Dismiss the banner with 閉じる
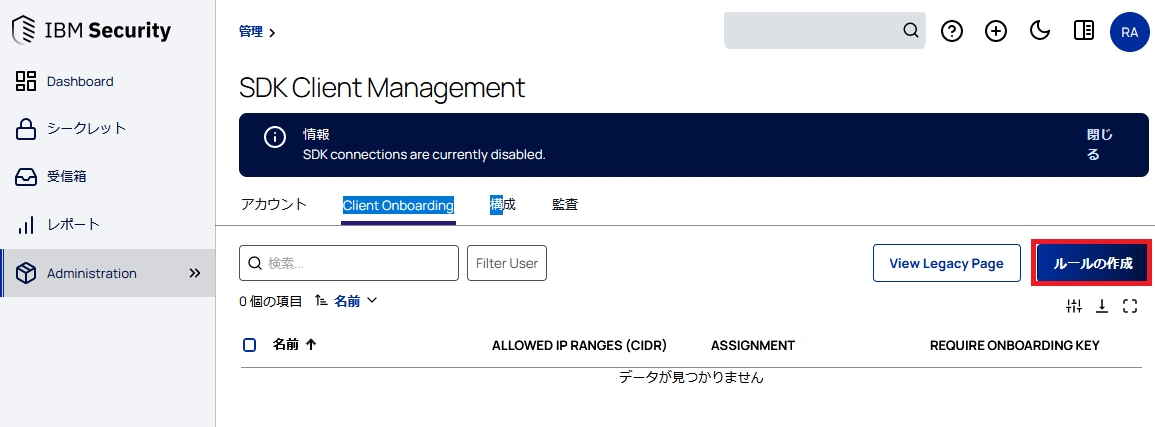This screenshot has width=1155, height=427. coord(1100,145)
